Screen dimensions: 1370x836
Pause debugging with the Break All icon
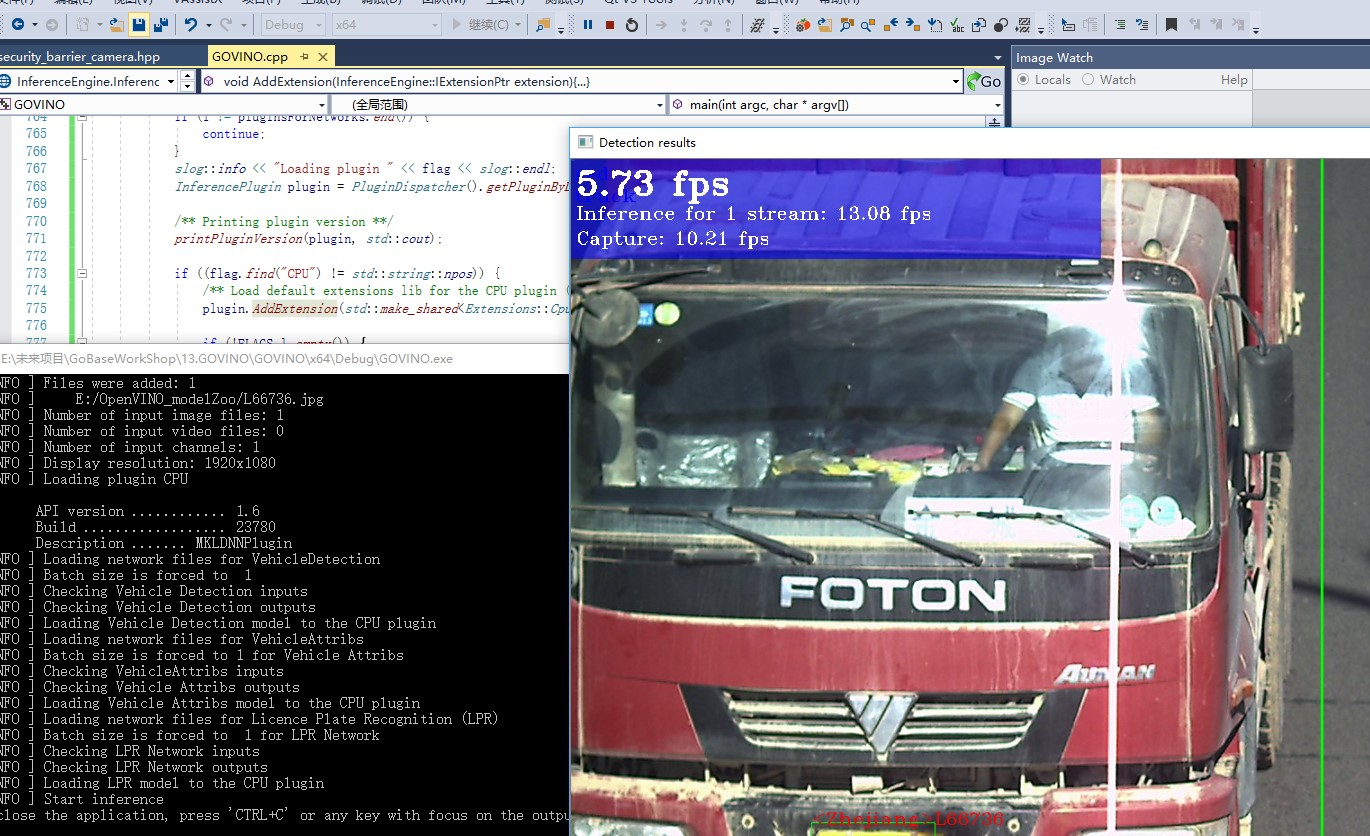pyautogui.click(x=587, y=24)
